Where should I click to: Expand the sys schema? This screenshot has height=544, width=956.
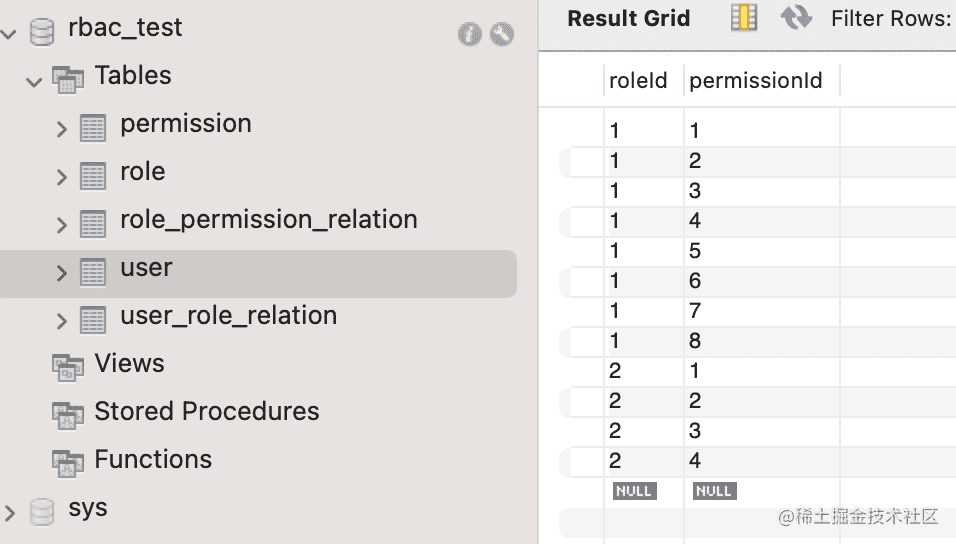[10, 513]
